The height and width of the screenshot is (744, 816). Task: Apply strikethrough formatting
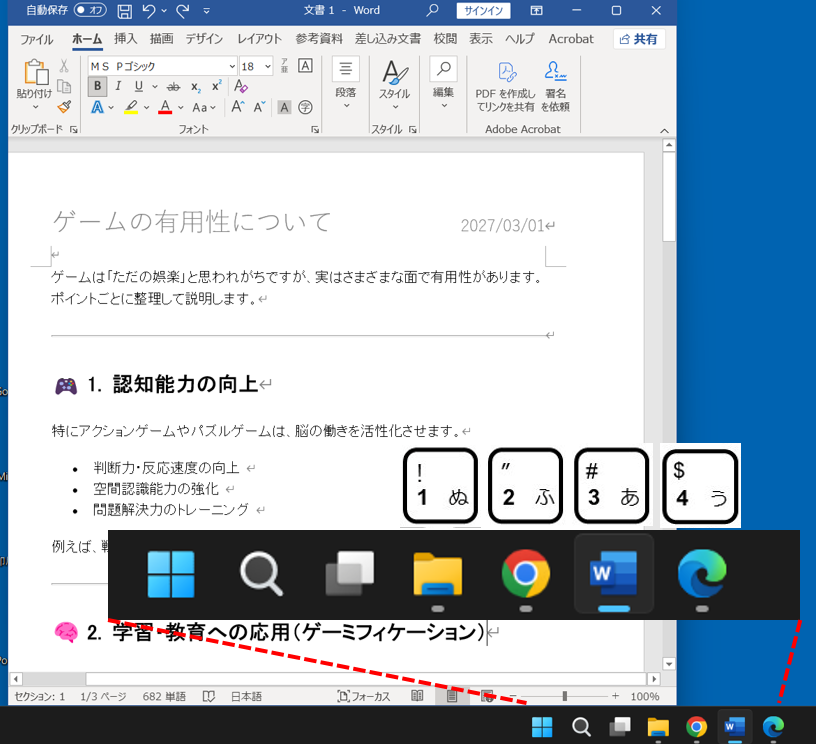(x=173, y=87)
